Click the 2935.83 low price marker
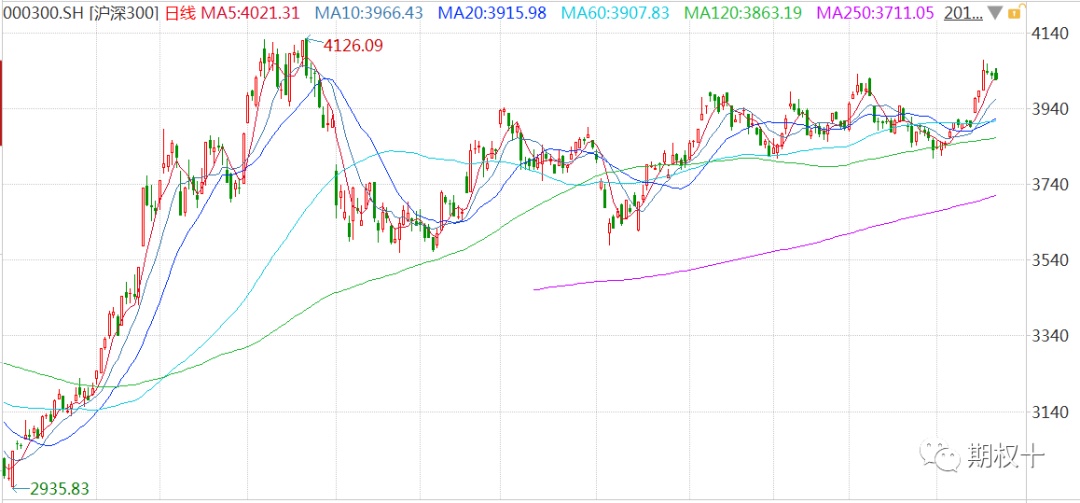The width and height of the screenshot is (1080, 503). (x=59, y=489)
